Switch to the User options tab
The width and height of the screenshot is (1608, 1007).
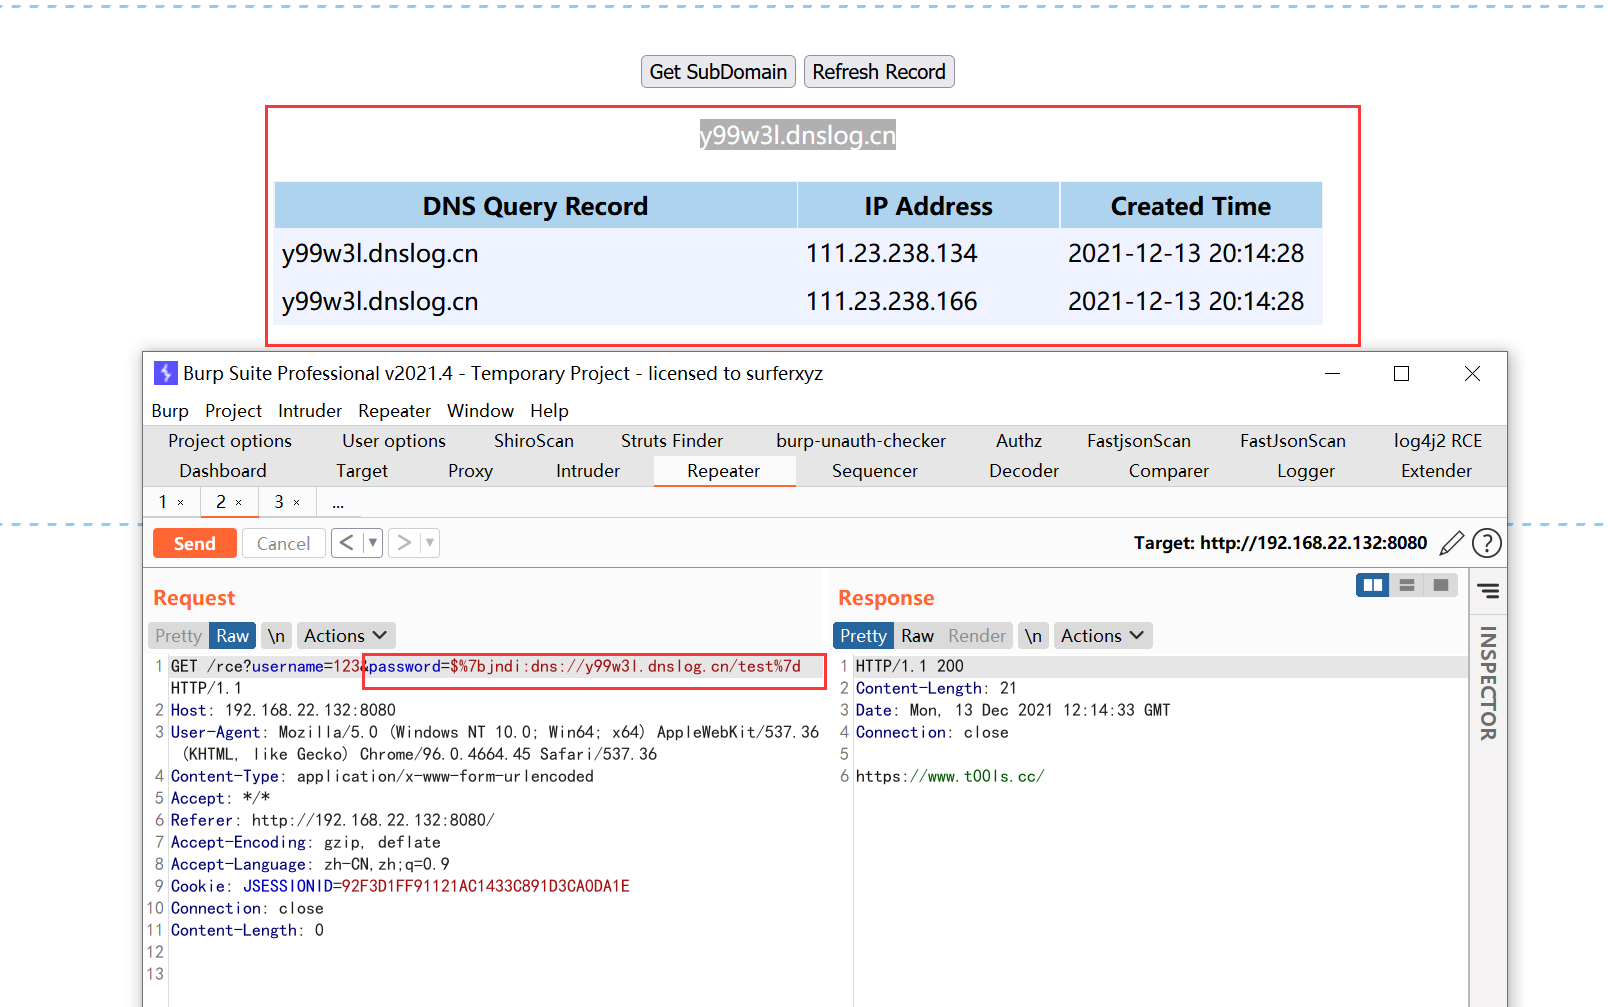click(x=394, y=441)
